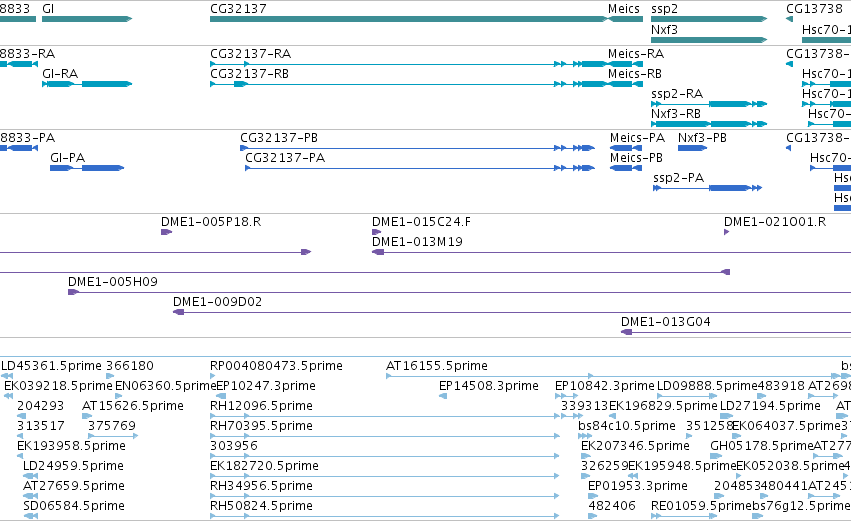Click the 366180 feature label
The image size is (851, 521).
(x=130, y=366)
